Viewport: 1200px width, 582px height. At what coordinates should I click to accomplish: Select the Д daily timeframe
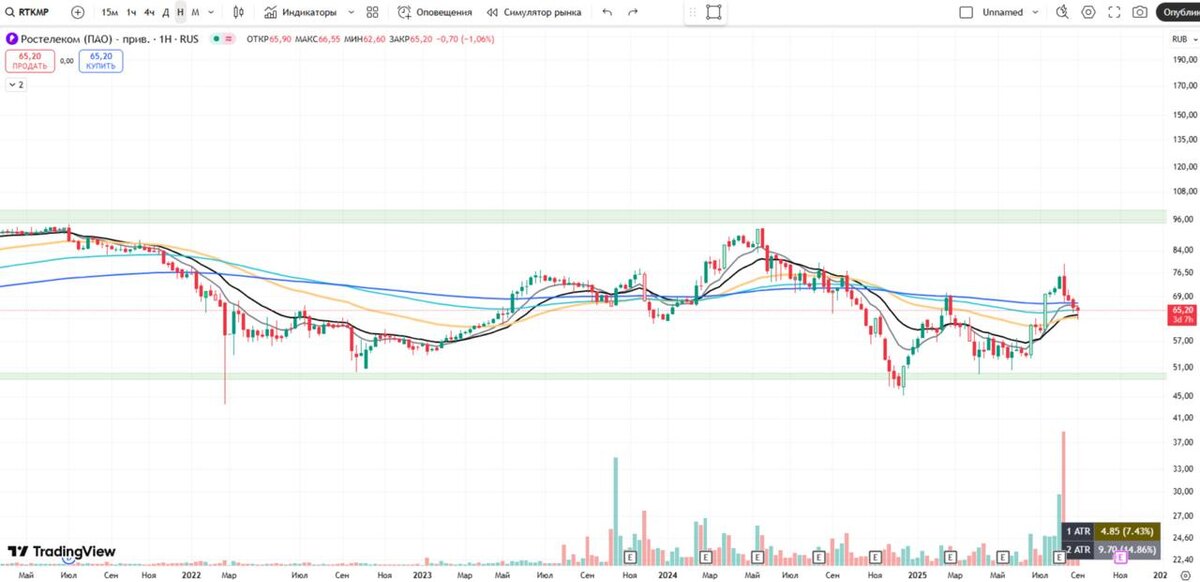166,12
